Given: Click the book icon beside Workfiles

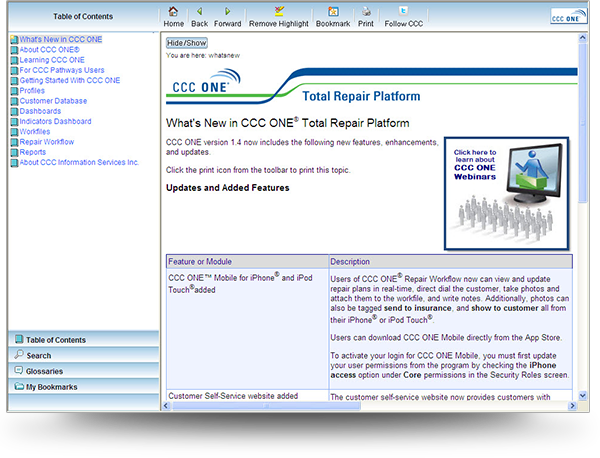Looking at the screenshot, I should coord(14,132).
